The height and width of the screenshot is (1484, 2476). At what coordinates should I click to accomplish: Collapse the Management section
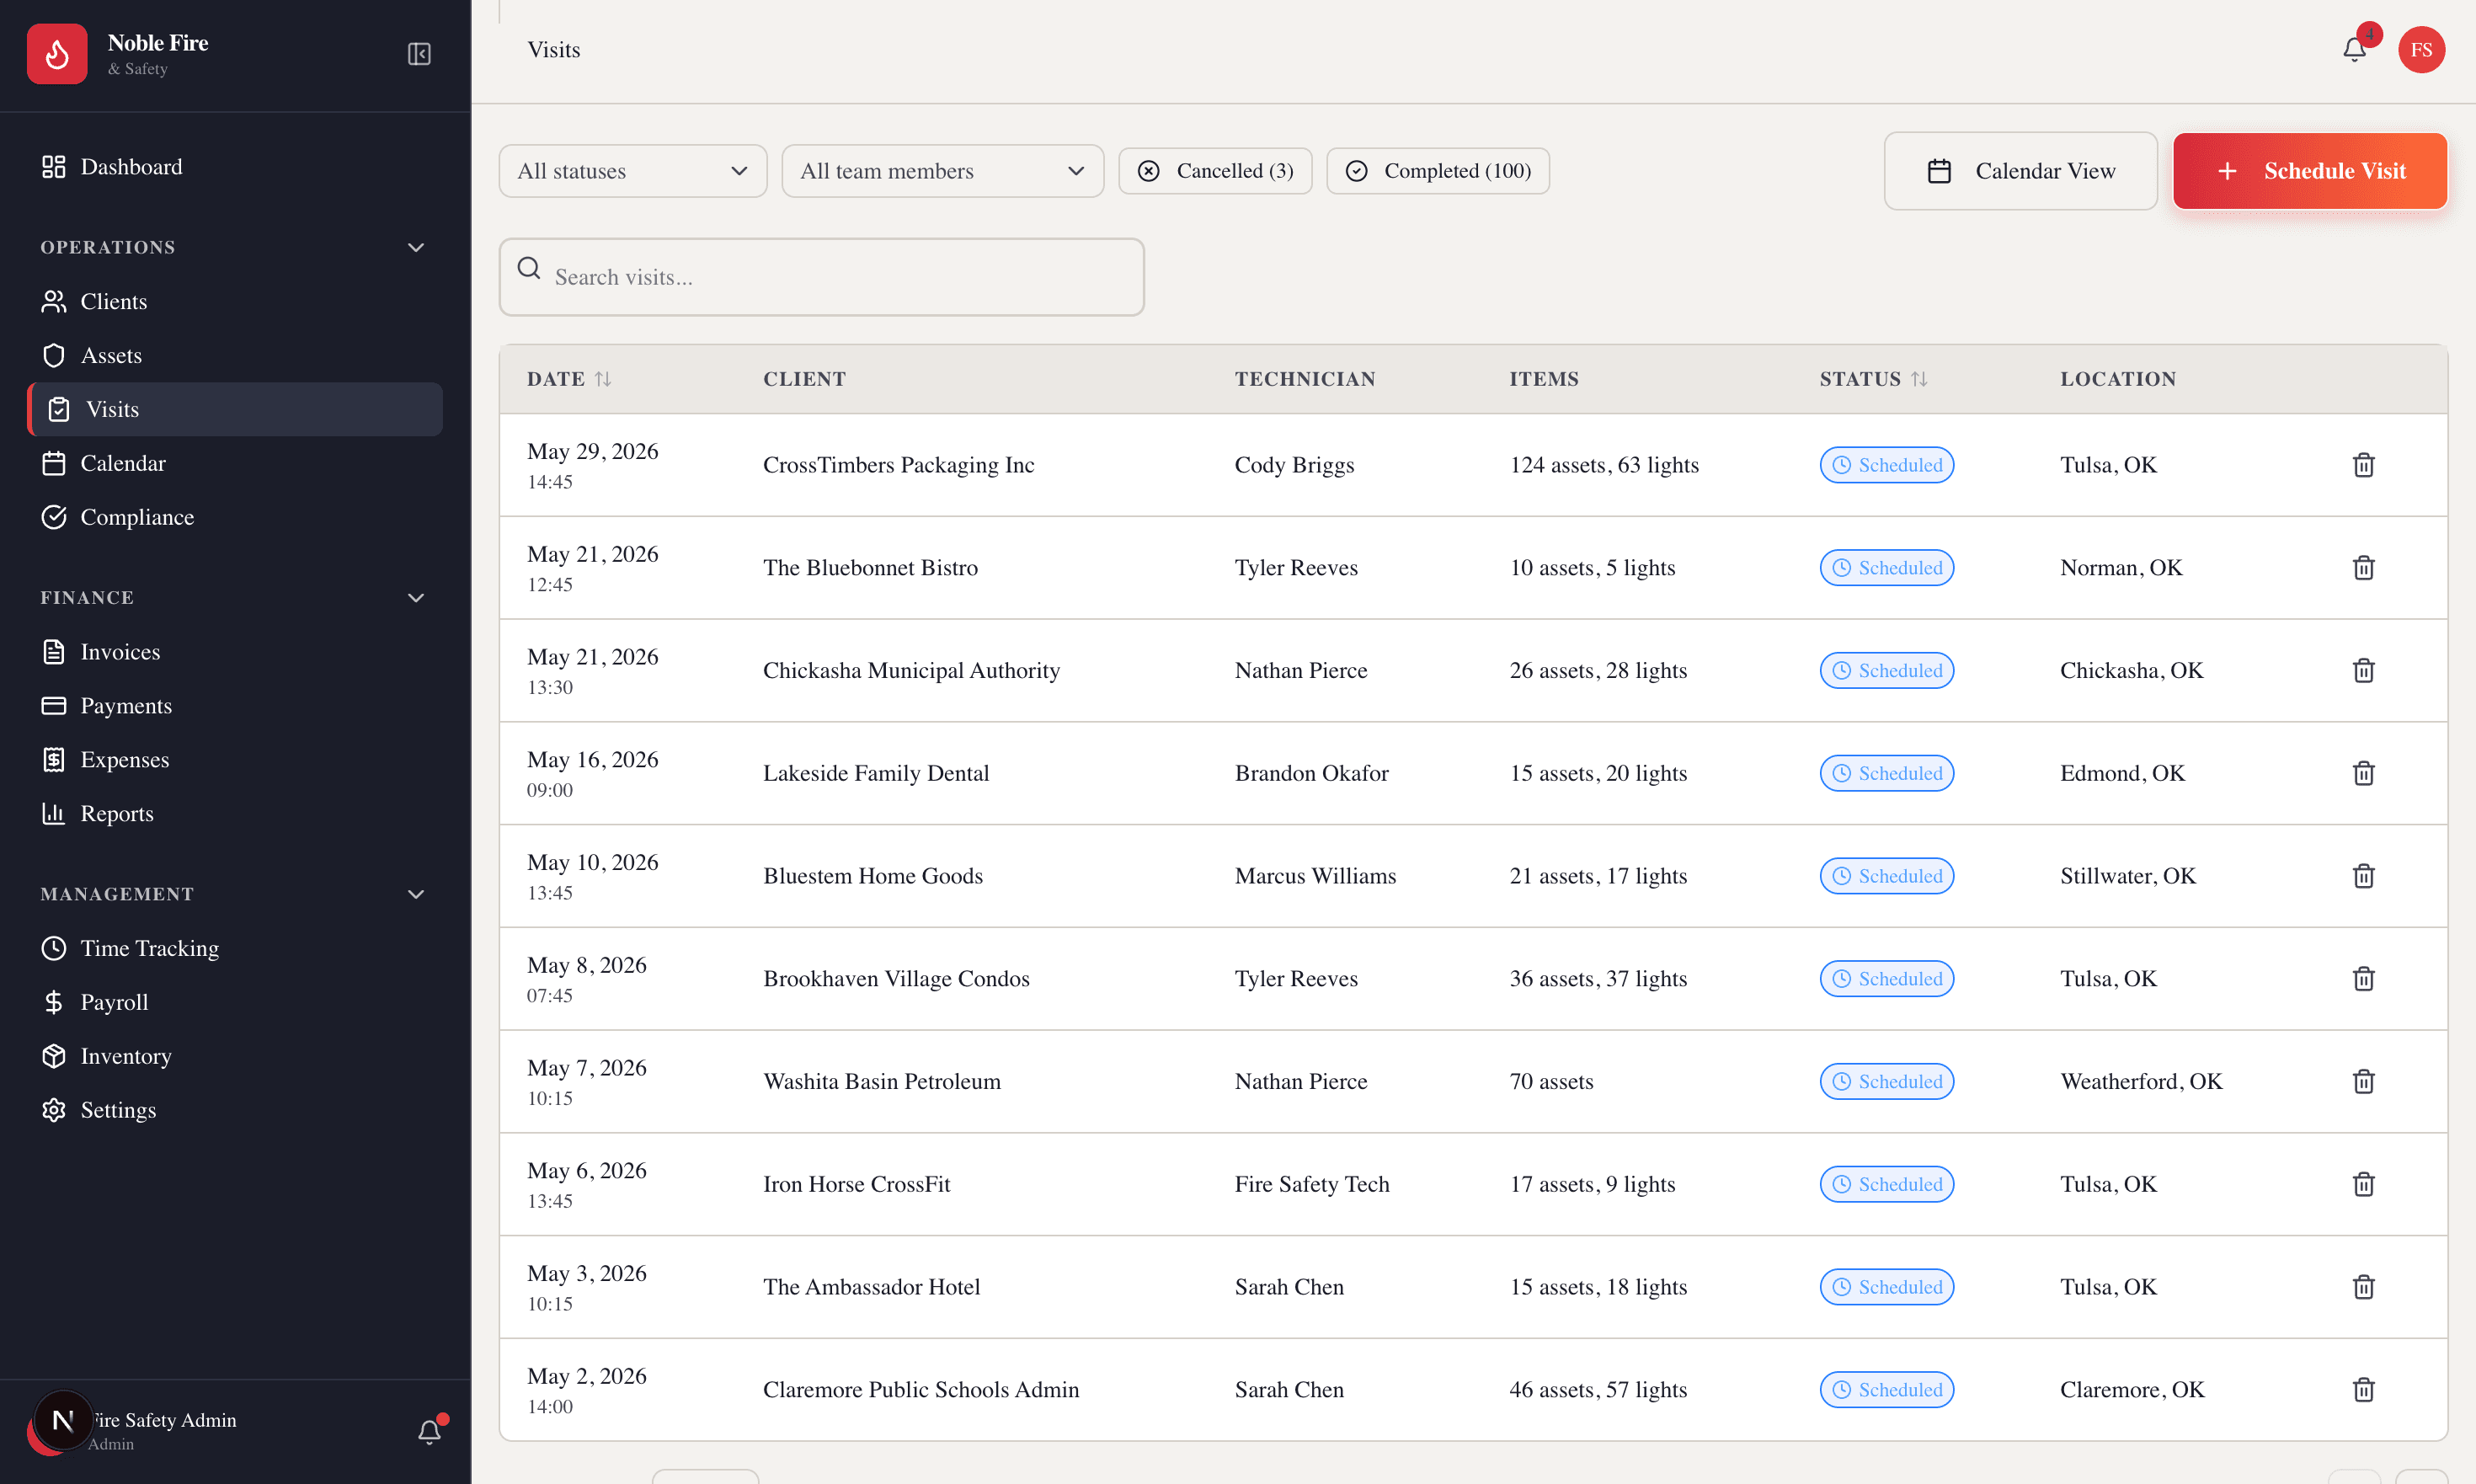click(416, 894)
